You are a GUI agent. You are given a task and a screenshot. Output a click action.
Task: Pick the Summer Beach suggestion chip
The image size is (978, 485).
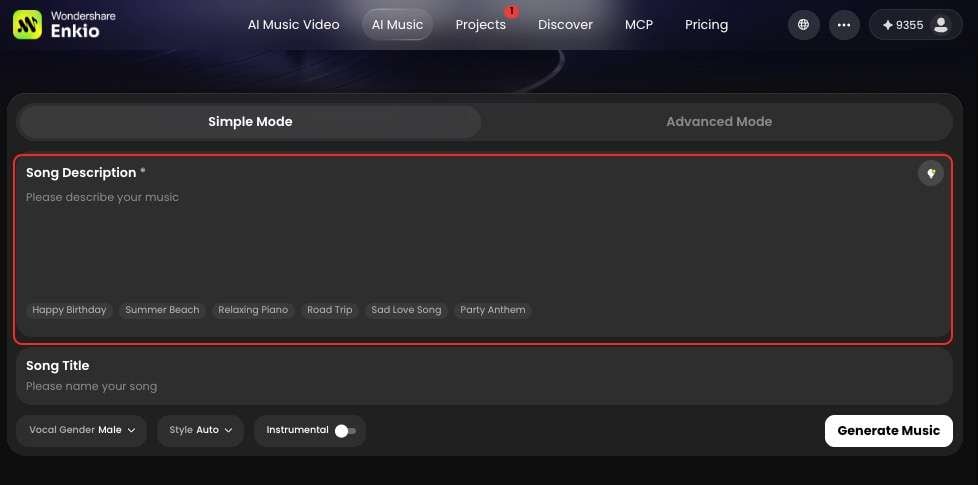pyautogui.click(x=162, y=310)
